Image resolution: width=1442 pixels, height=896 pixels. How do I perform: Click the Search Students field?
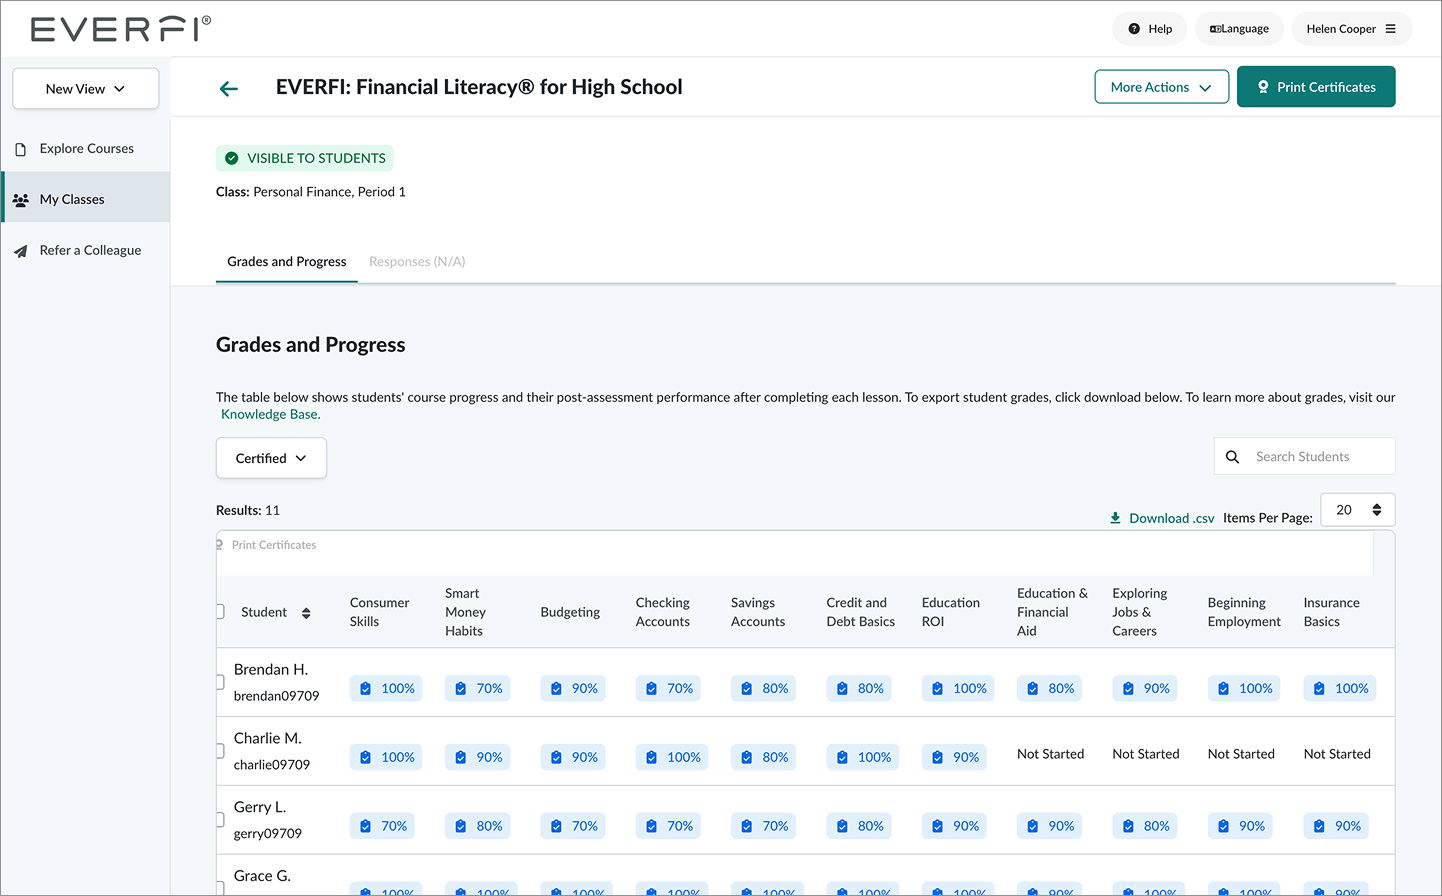pos(1305,456)
